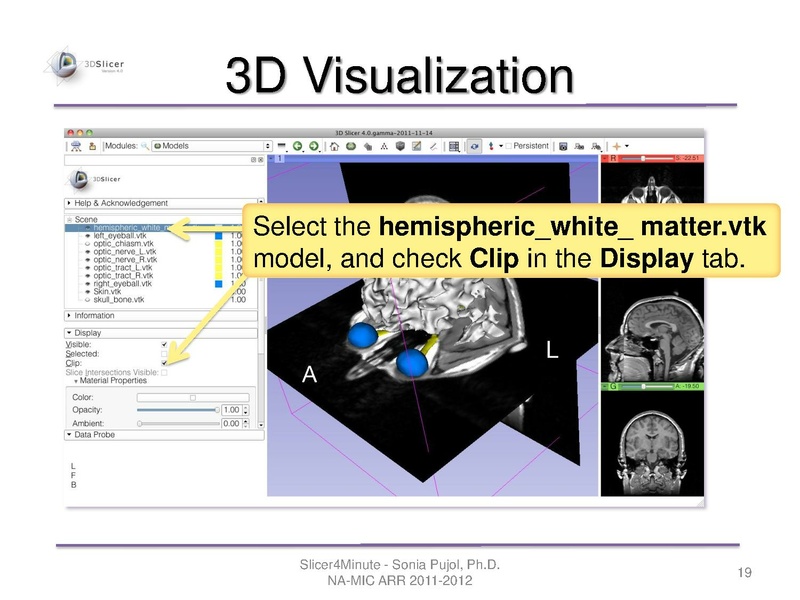Enable the Clip checkbox
This screenshot has height=600, width=800.
(x=164, y=363)
